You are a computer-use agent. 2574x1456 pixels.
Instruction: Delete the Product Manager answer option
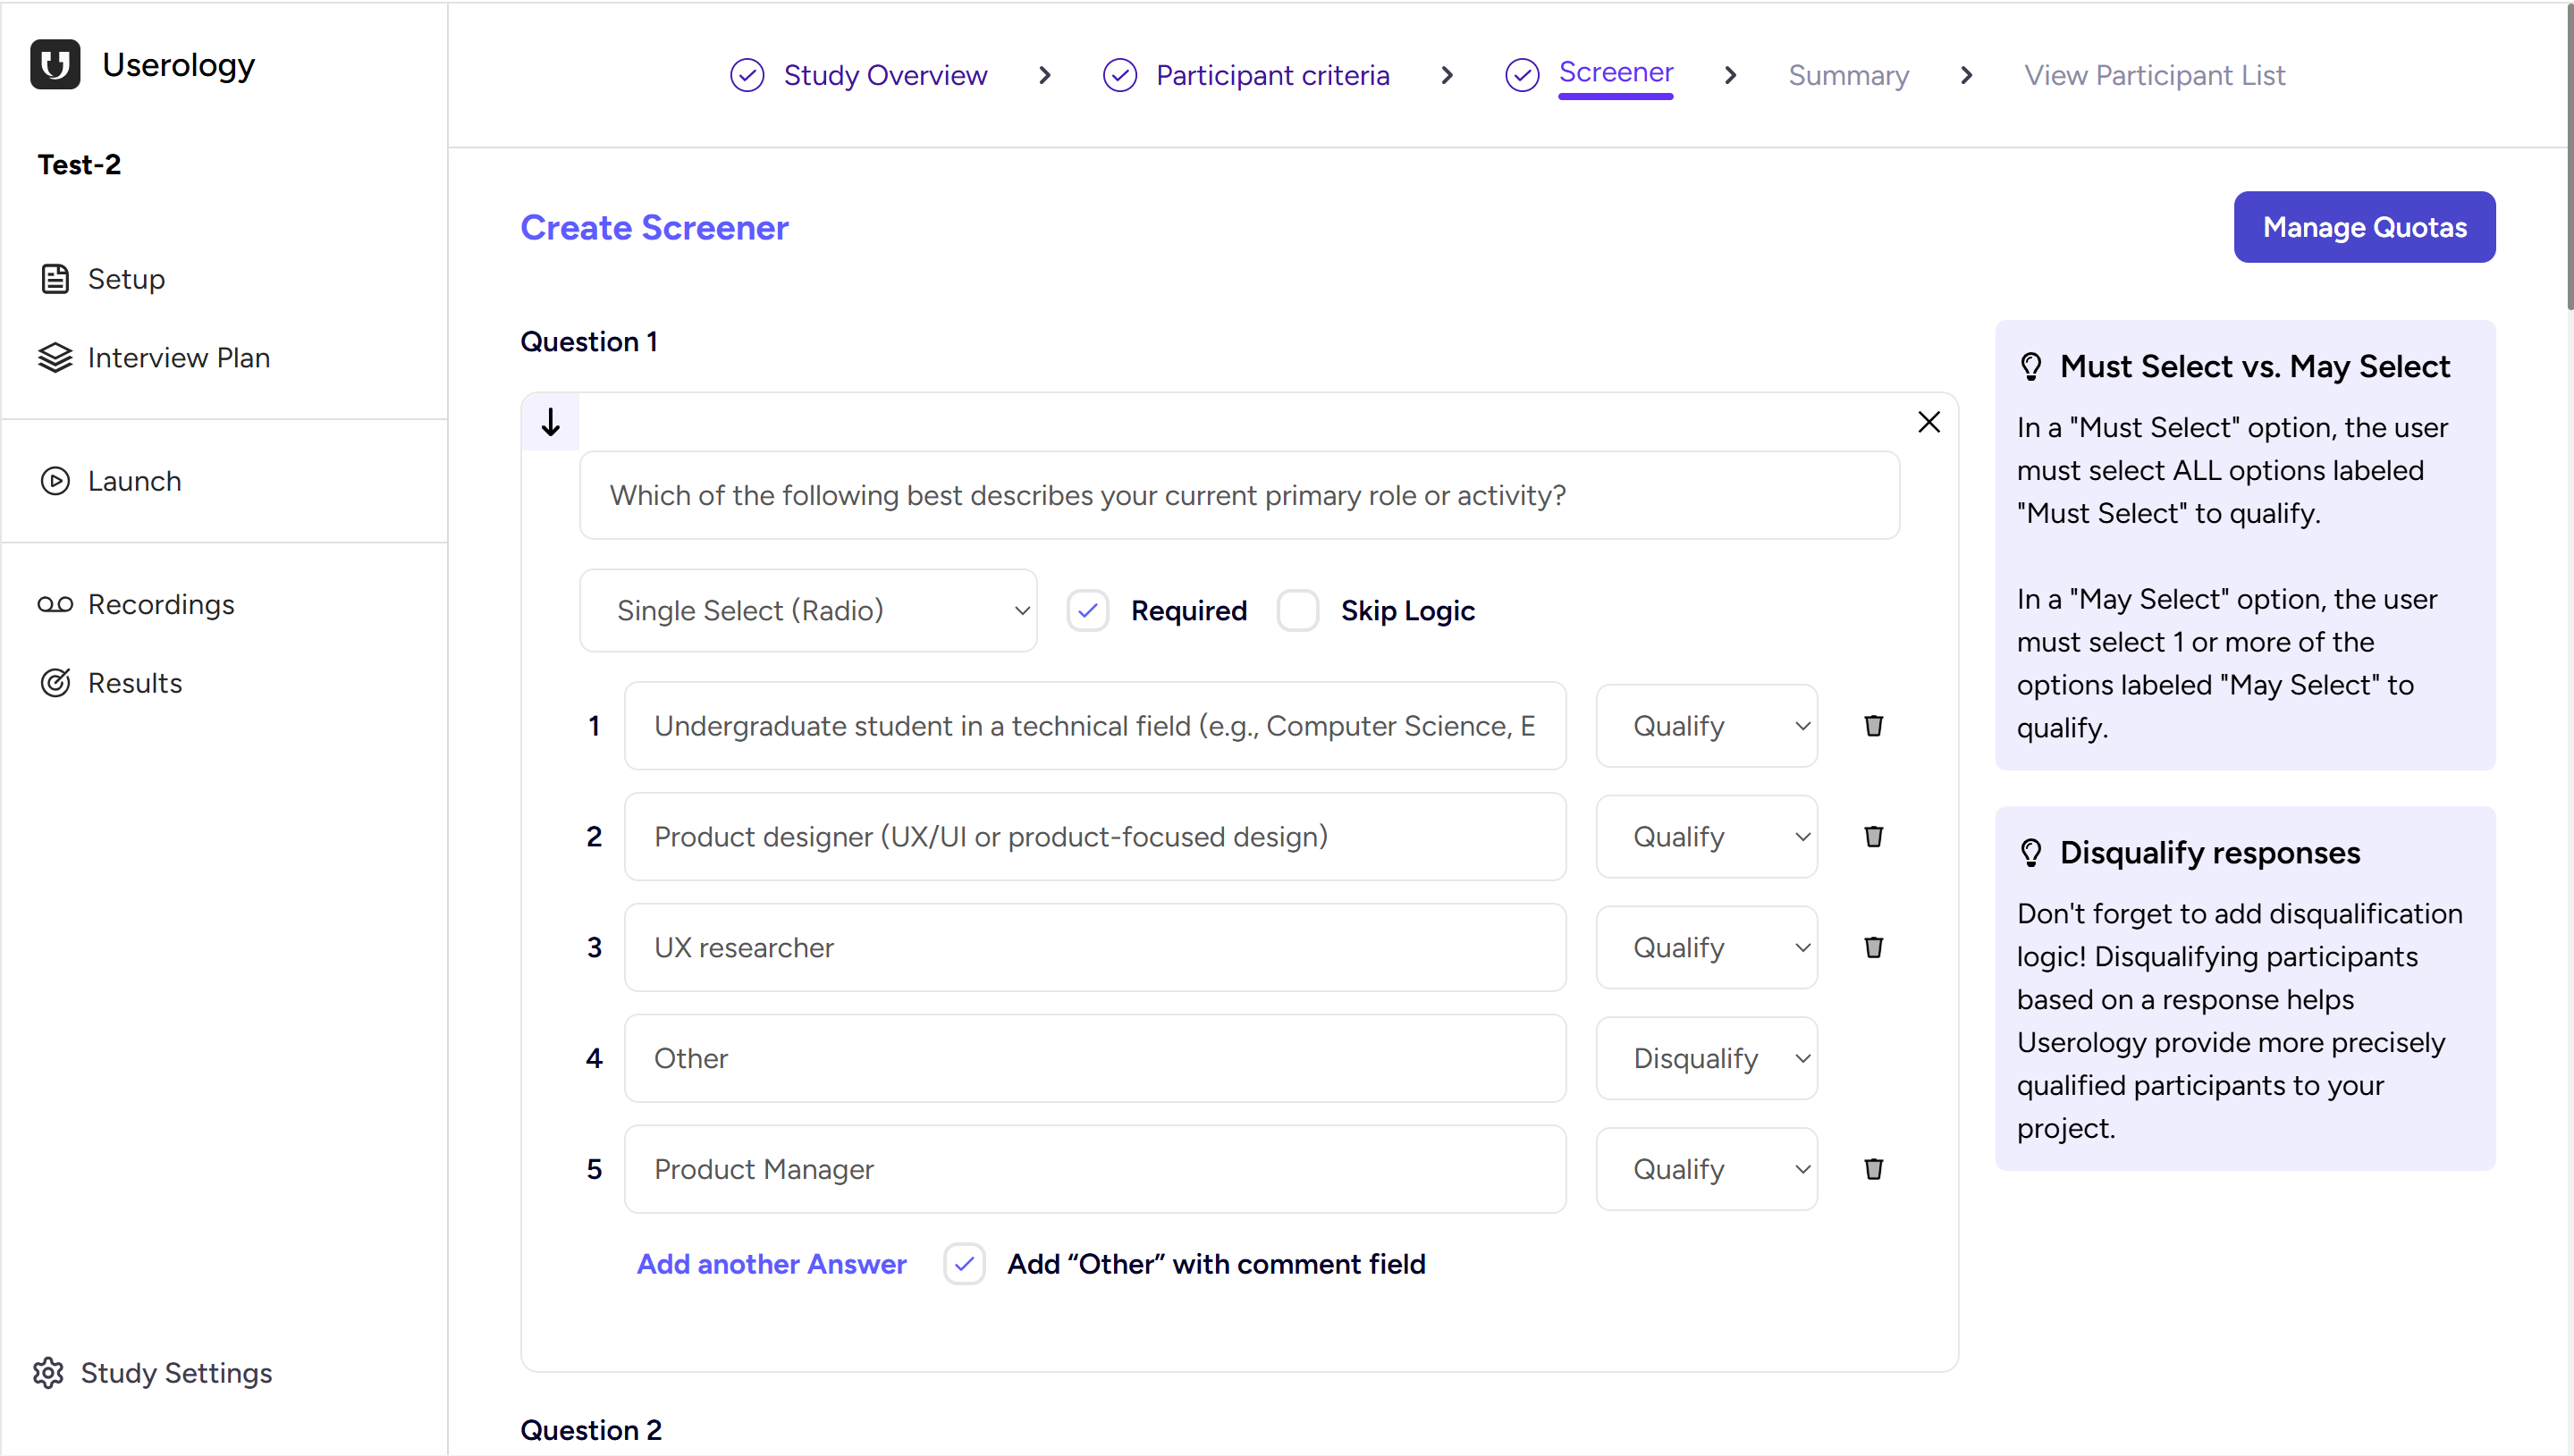[1874, 1168]
